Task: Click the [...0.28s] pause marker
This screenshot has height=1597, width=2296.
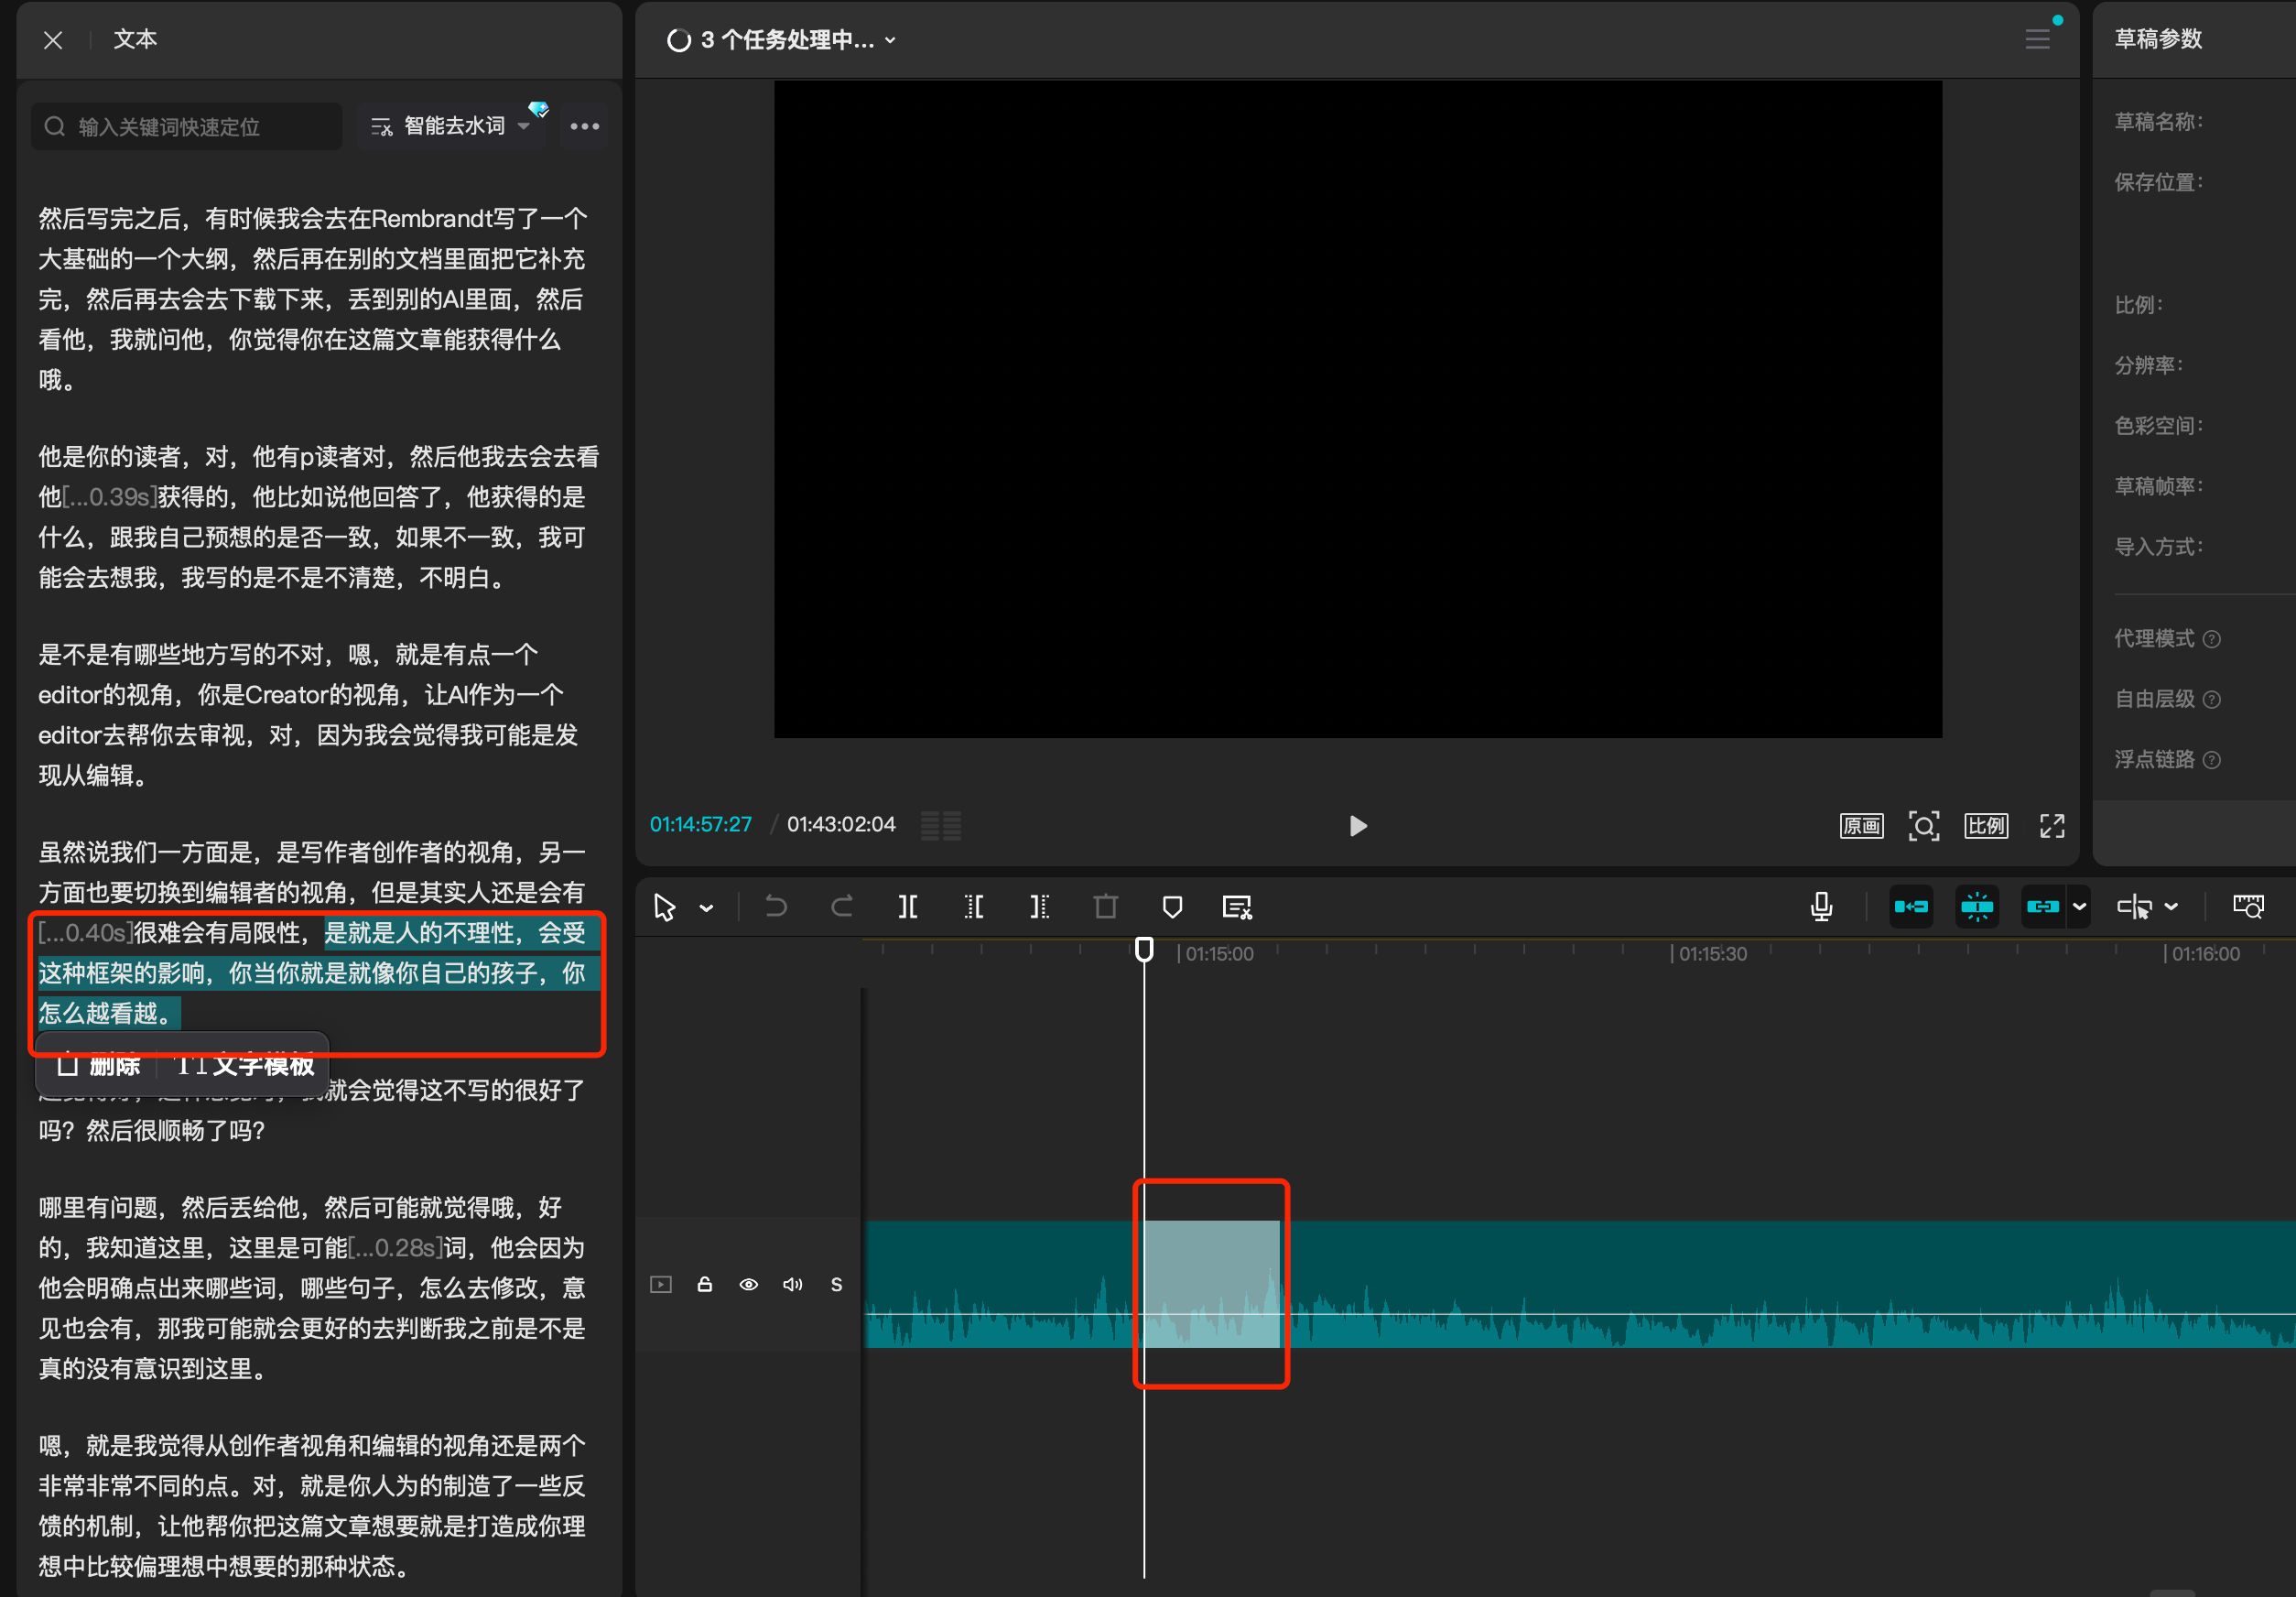Action: point(396,1248)
